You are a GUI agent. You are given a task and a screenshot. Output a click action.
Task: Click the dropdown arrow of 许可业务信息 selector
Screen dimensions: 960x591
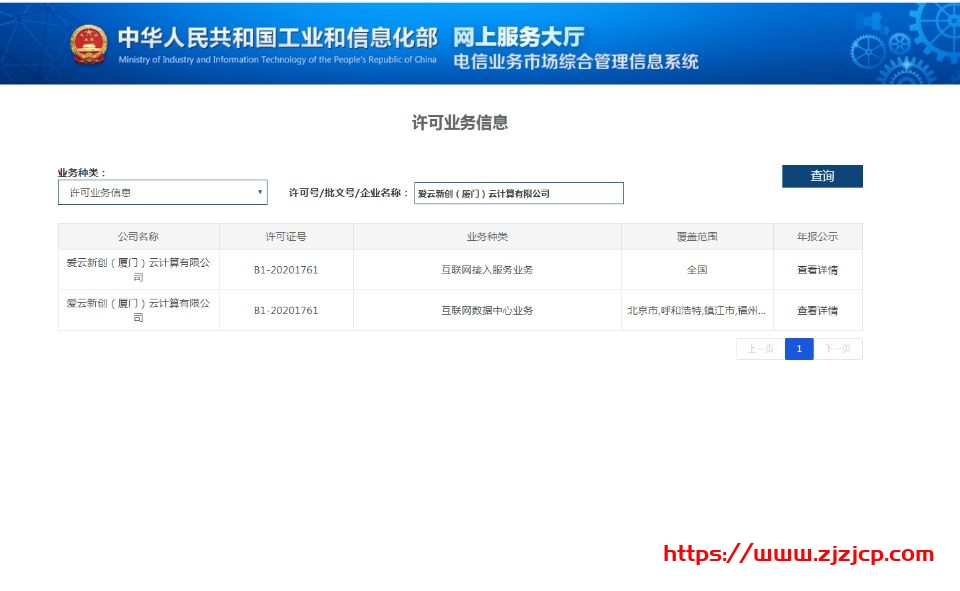point(260,192)
